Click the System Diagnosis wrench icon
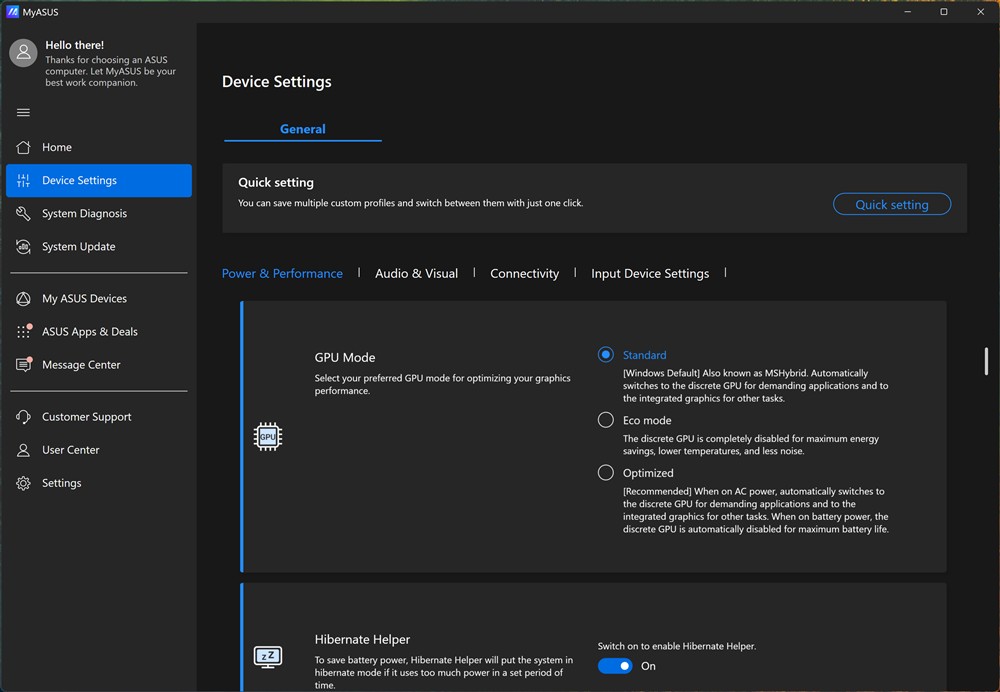Screen dimensions: 1000x692 pyautogui.click(x=24, y=213)
